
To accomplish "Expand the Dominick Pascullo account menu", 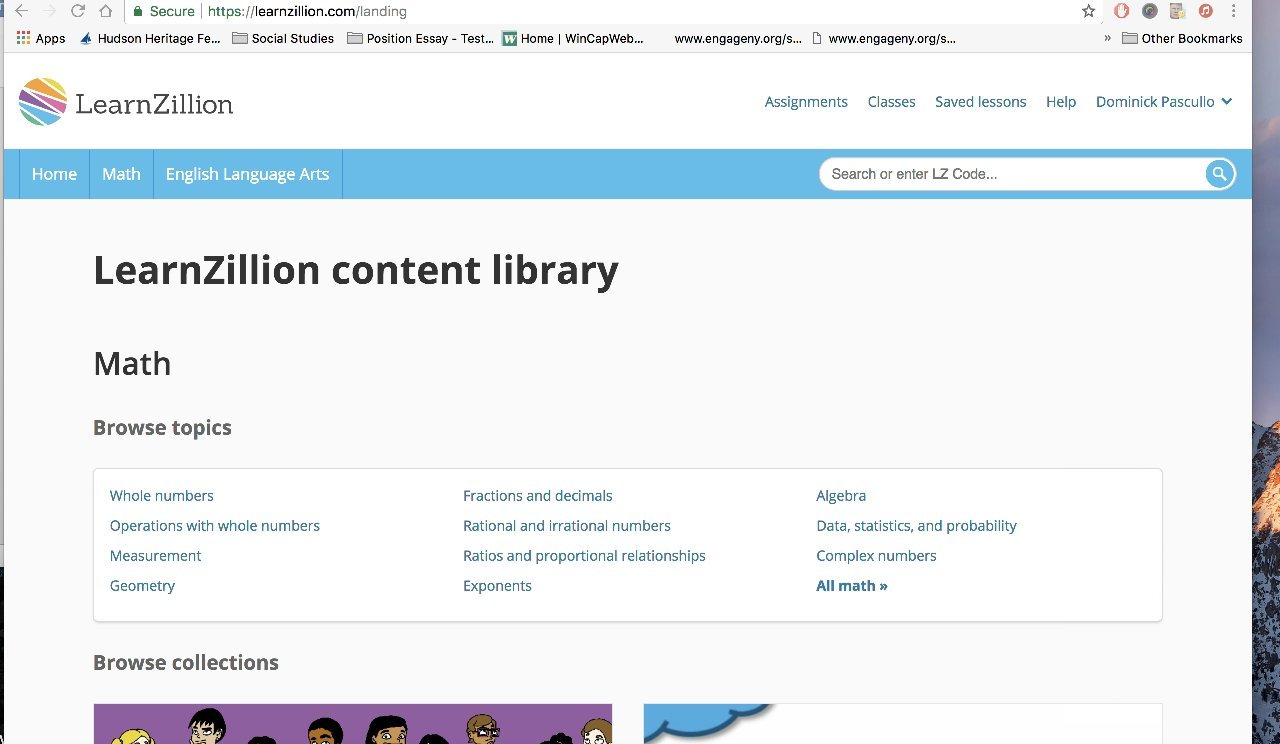I will coord(1163,101).
